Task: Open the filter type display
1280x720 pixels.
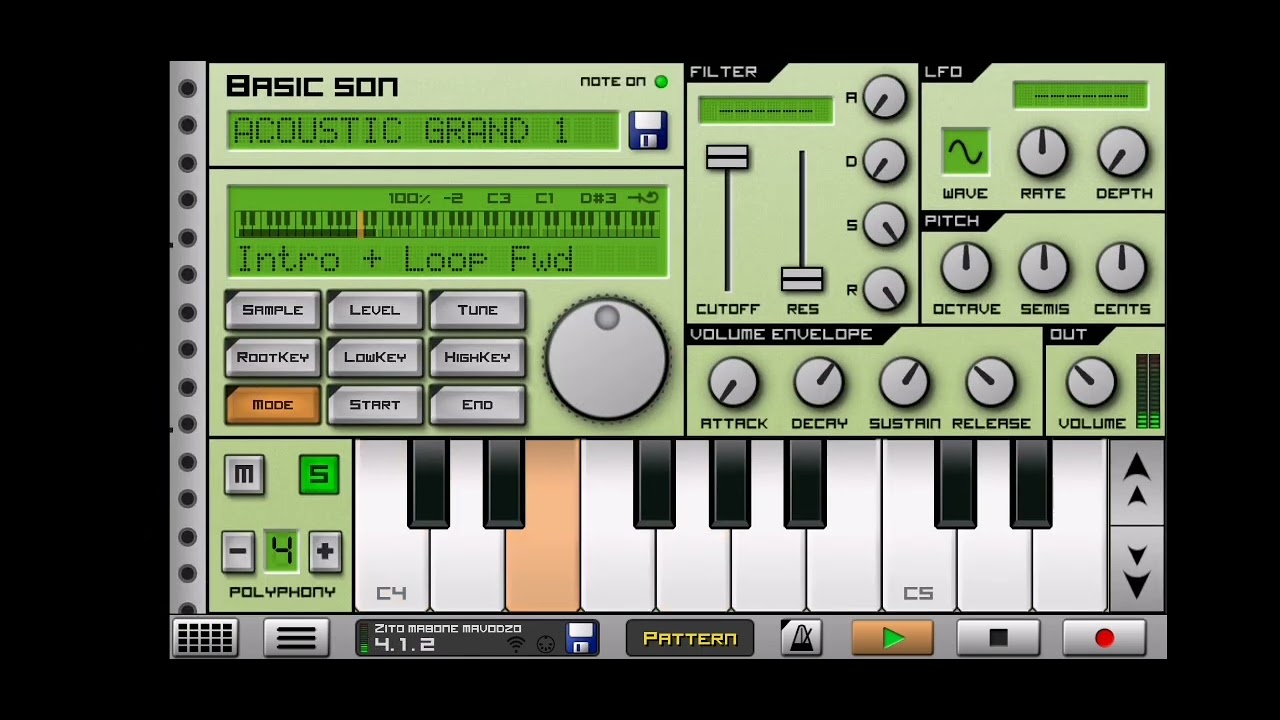Action: (766, 110)
